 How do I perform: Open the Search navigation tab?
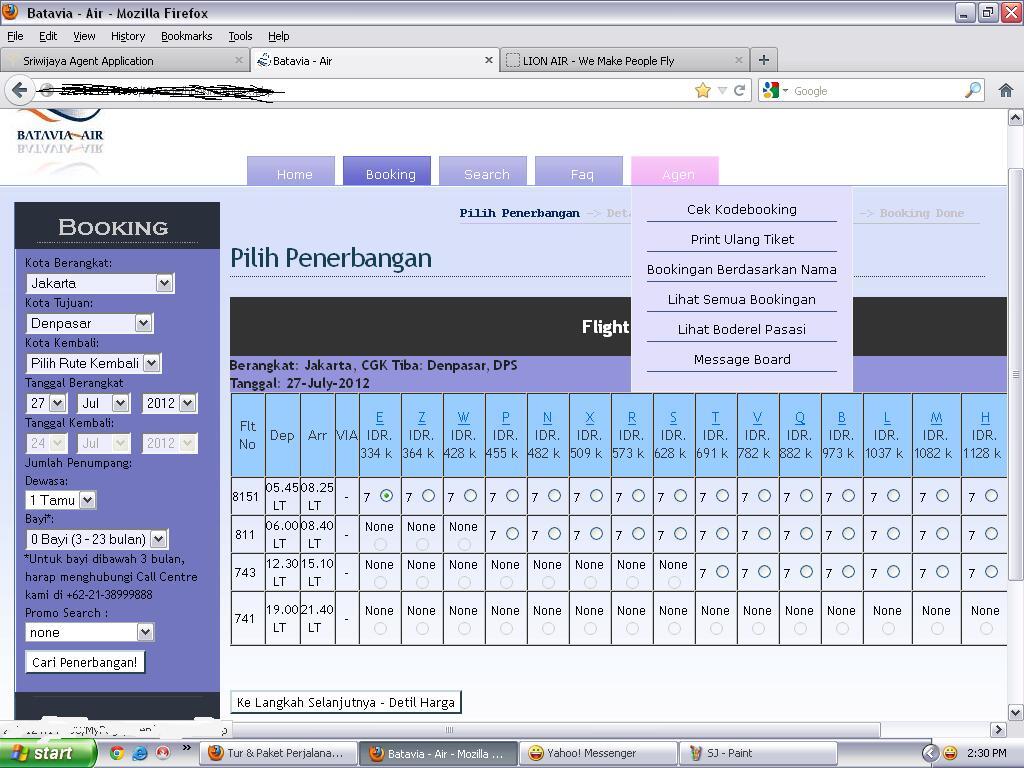(483, 172)
